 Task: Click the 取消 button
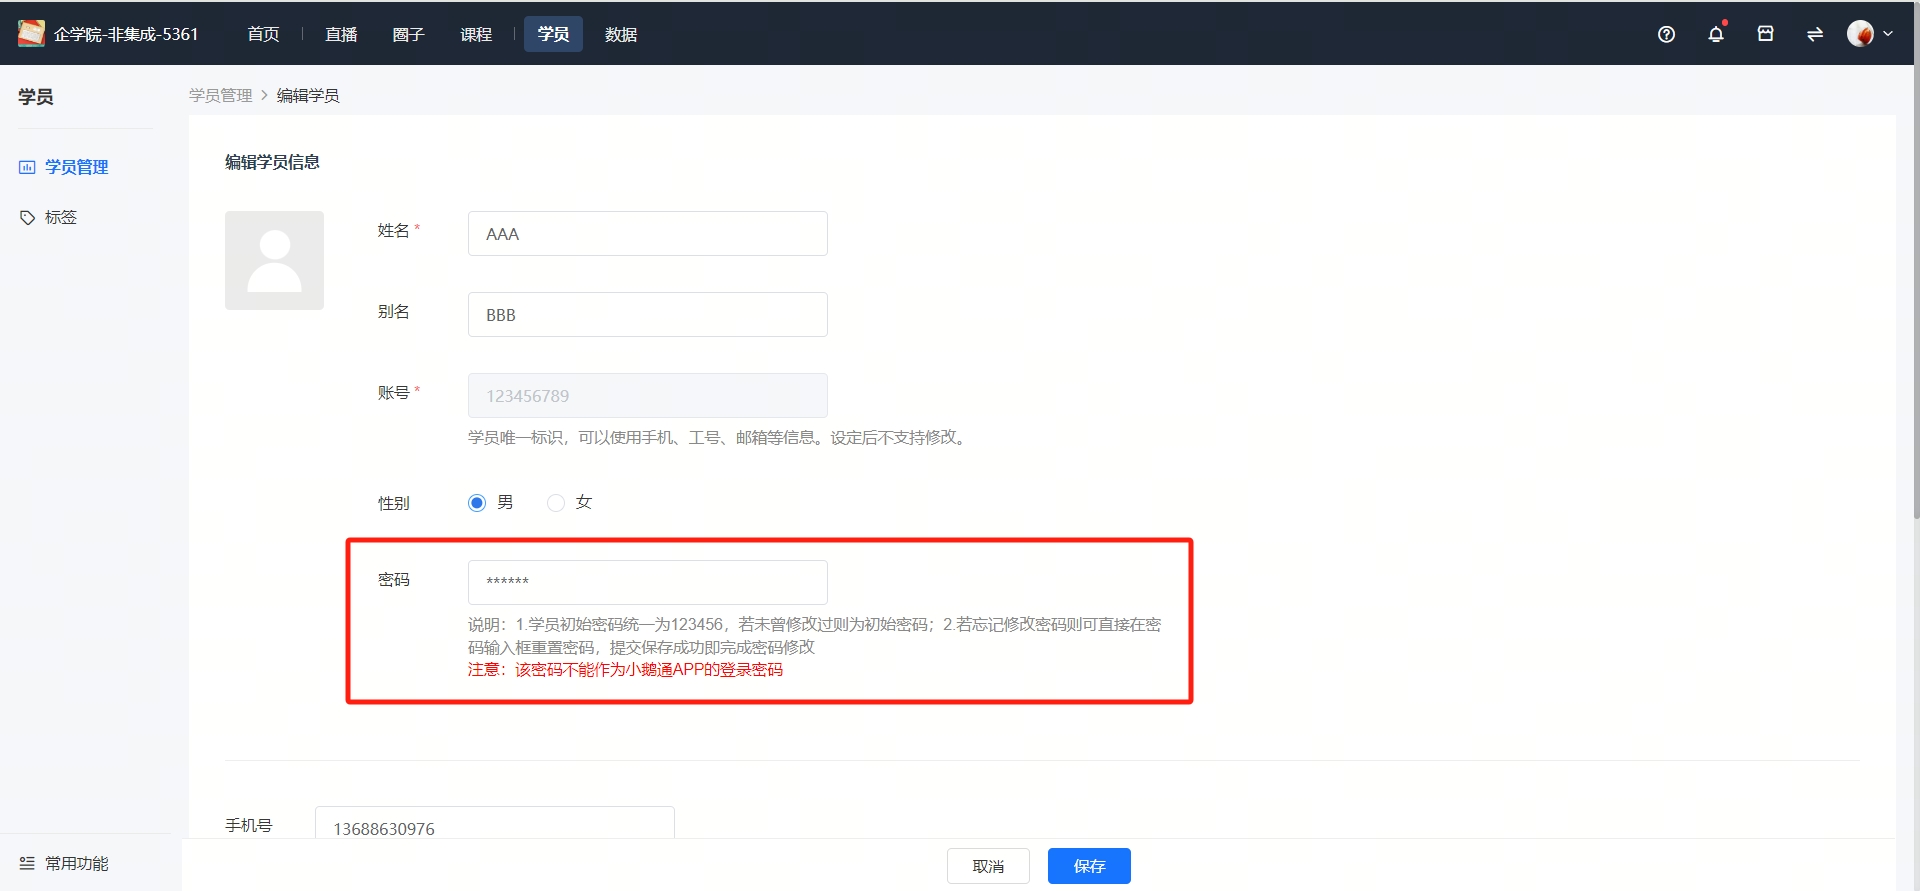point(988,866)
